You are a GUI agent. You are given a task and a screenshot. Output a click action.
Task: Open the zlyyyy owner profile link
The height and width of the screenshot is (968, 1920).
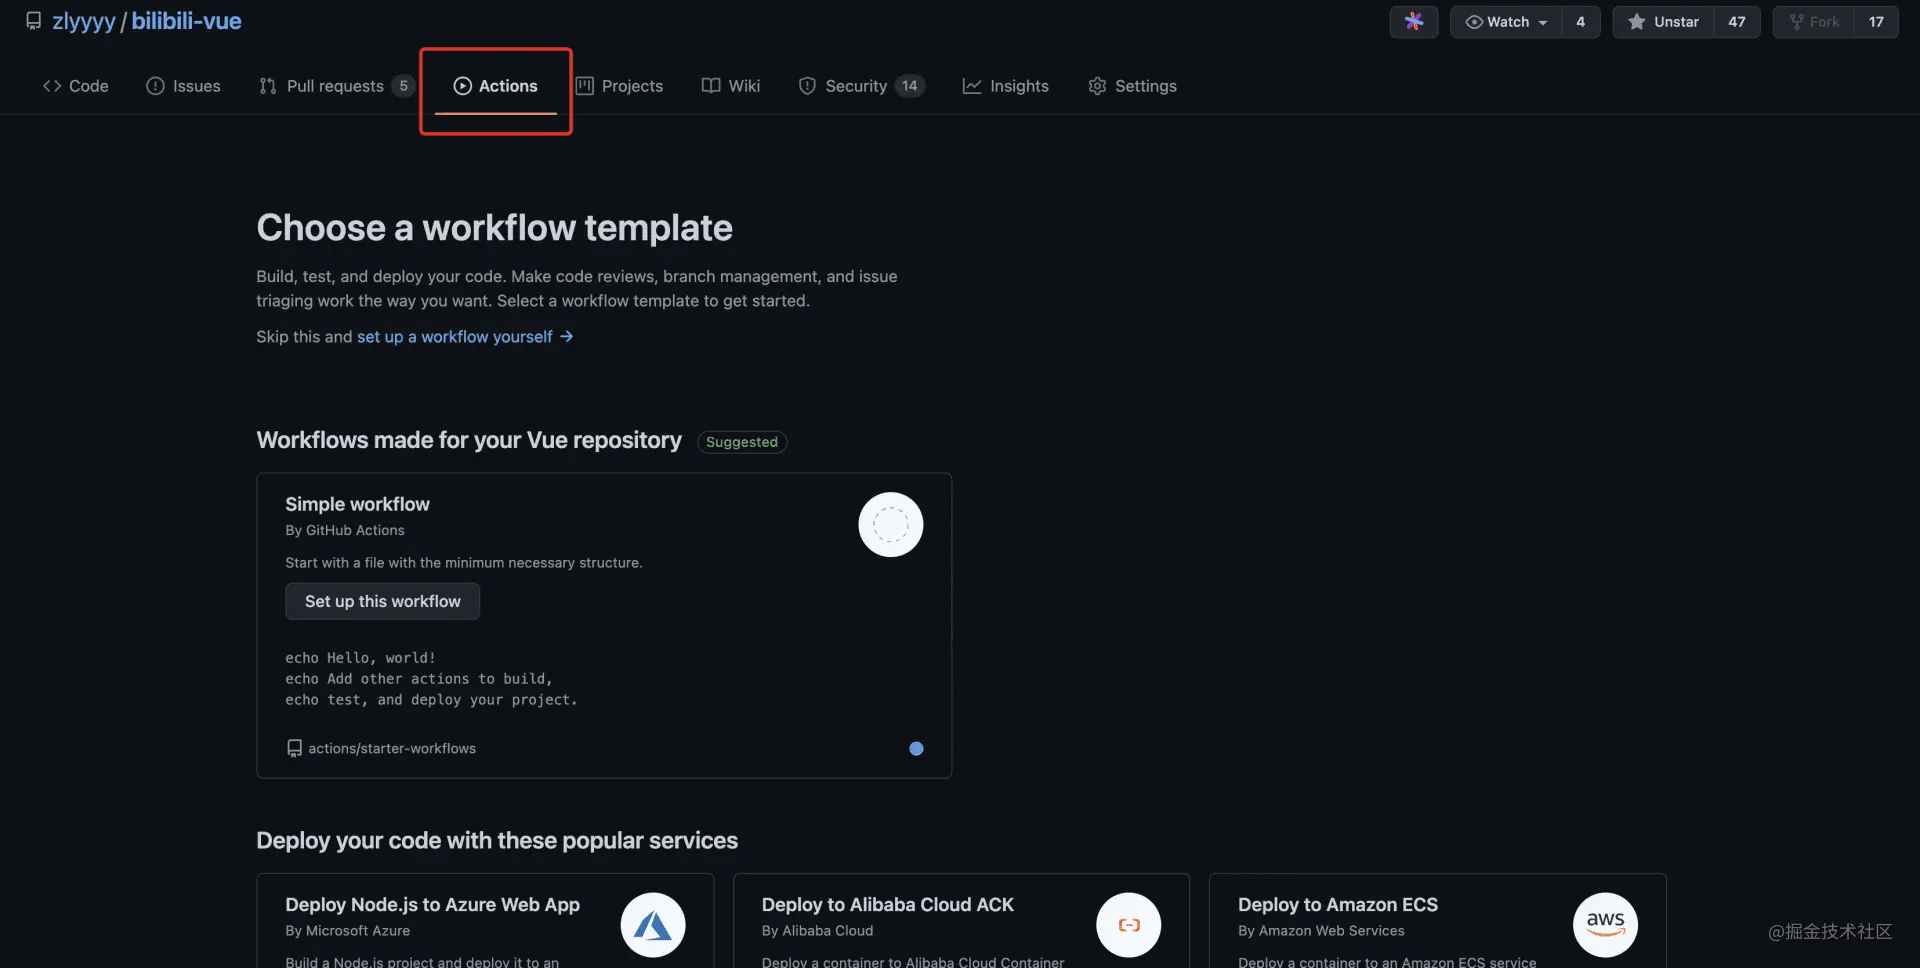click(84, 21)
